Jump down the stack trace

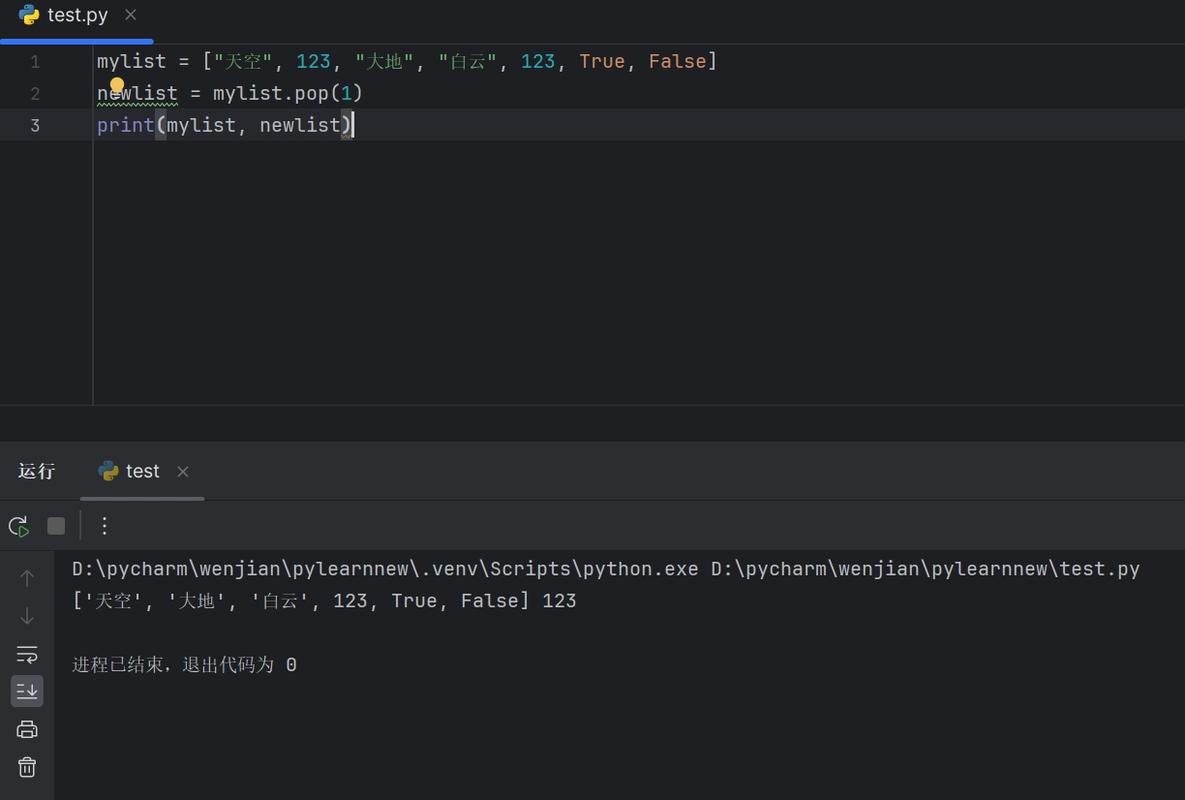[x=27, y=616]
